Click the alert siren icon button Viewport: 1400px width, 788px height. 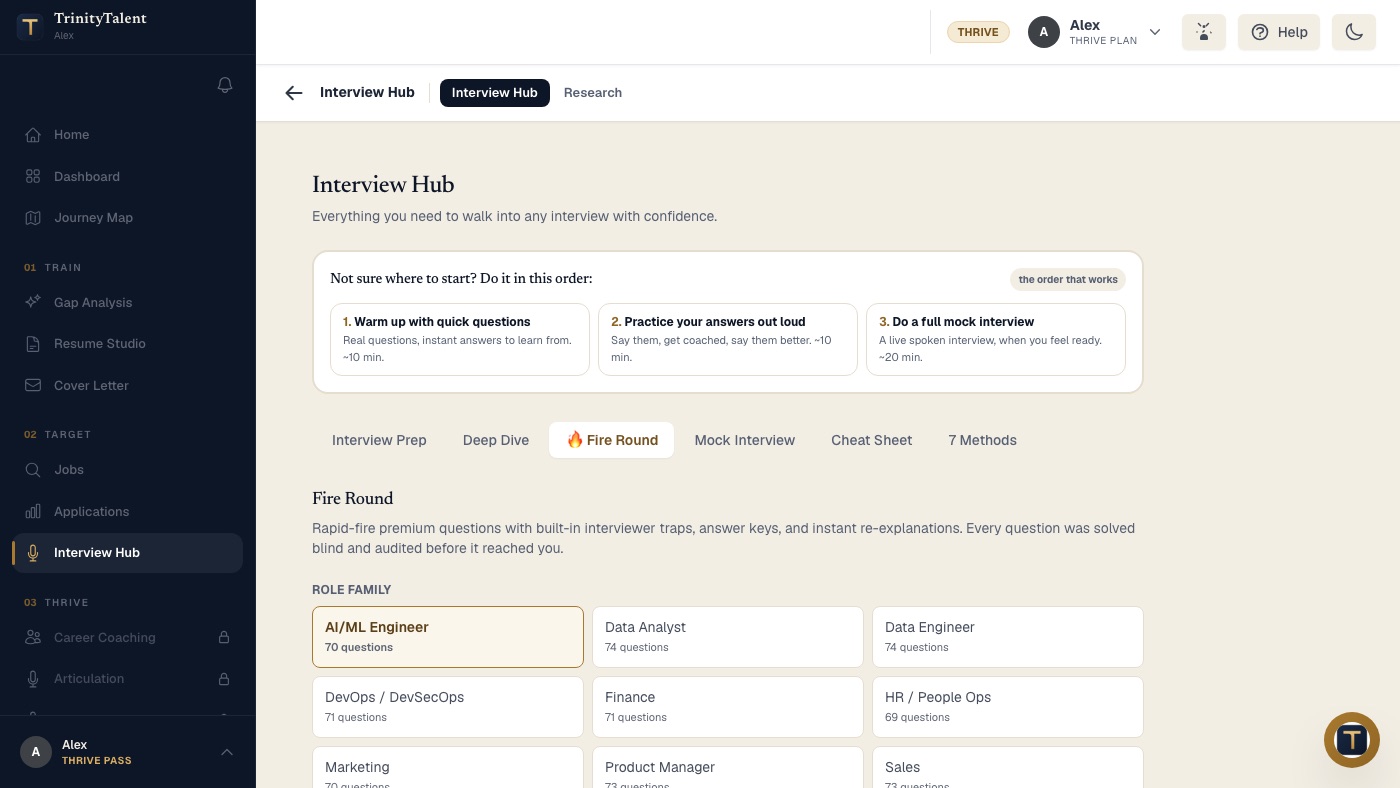(x=1204, y=32)
